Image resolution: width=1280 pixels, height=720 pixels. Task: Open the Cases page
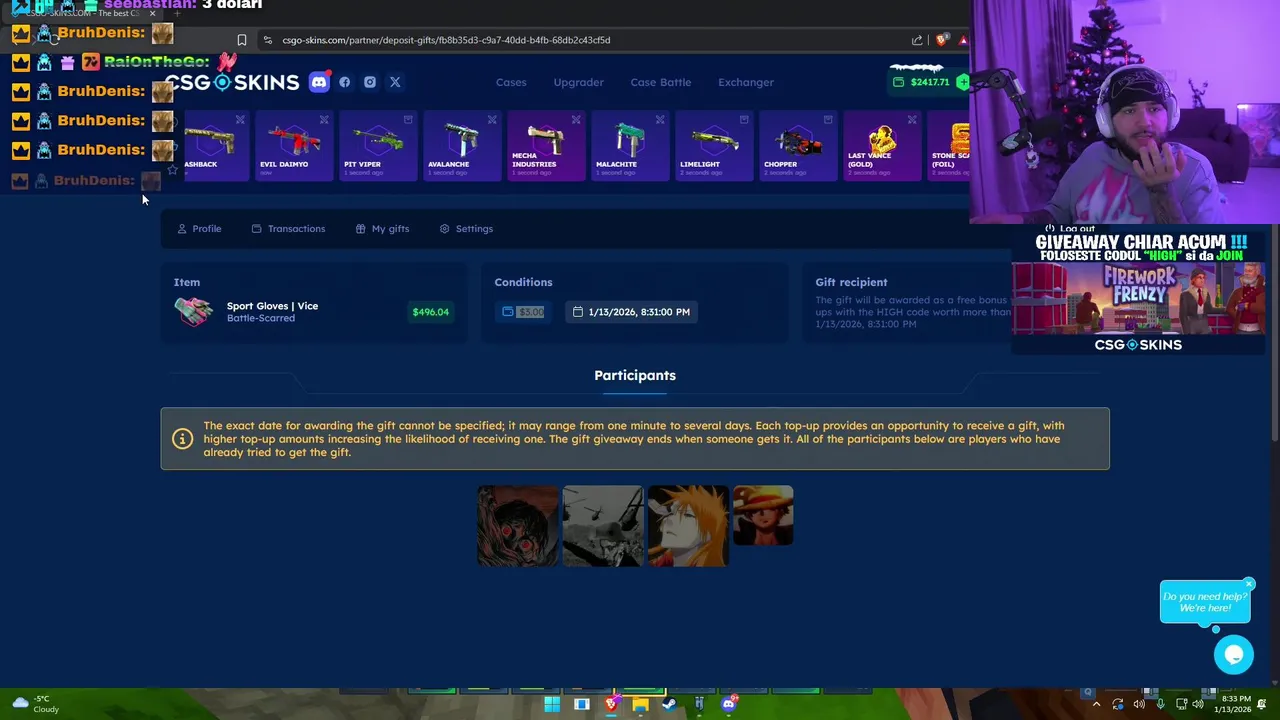coord(511,82)
